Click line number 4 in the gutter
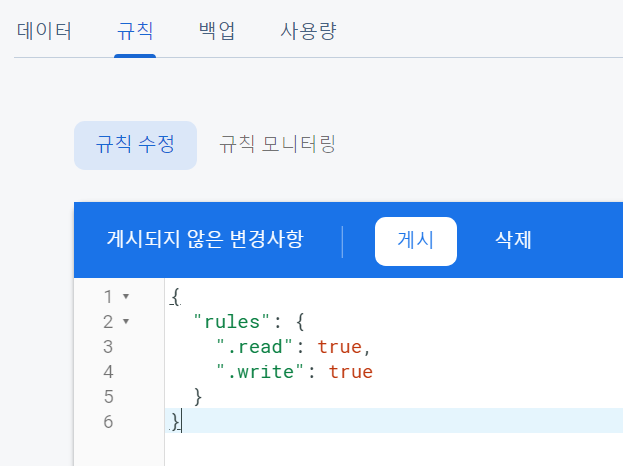This screenshot has width=623, height=466. 108,372
